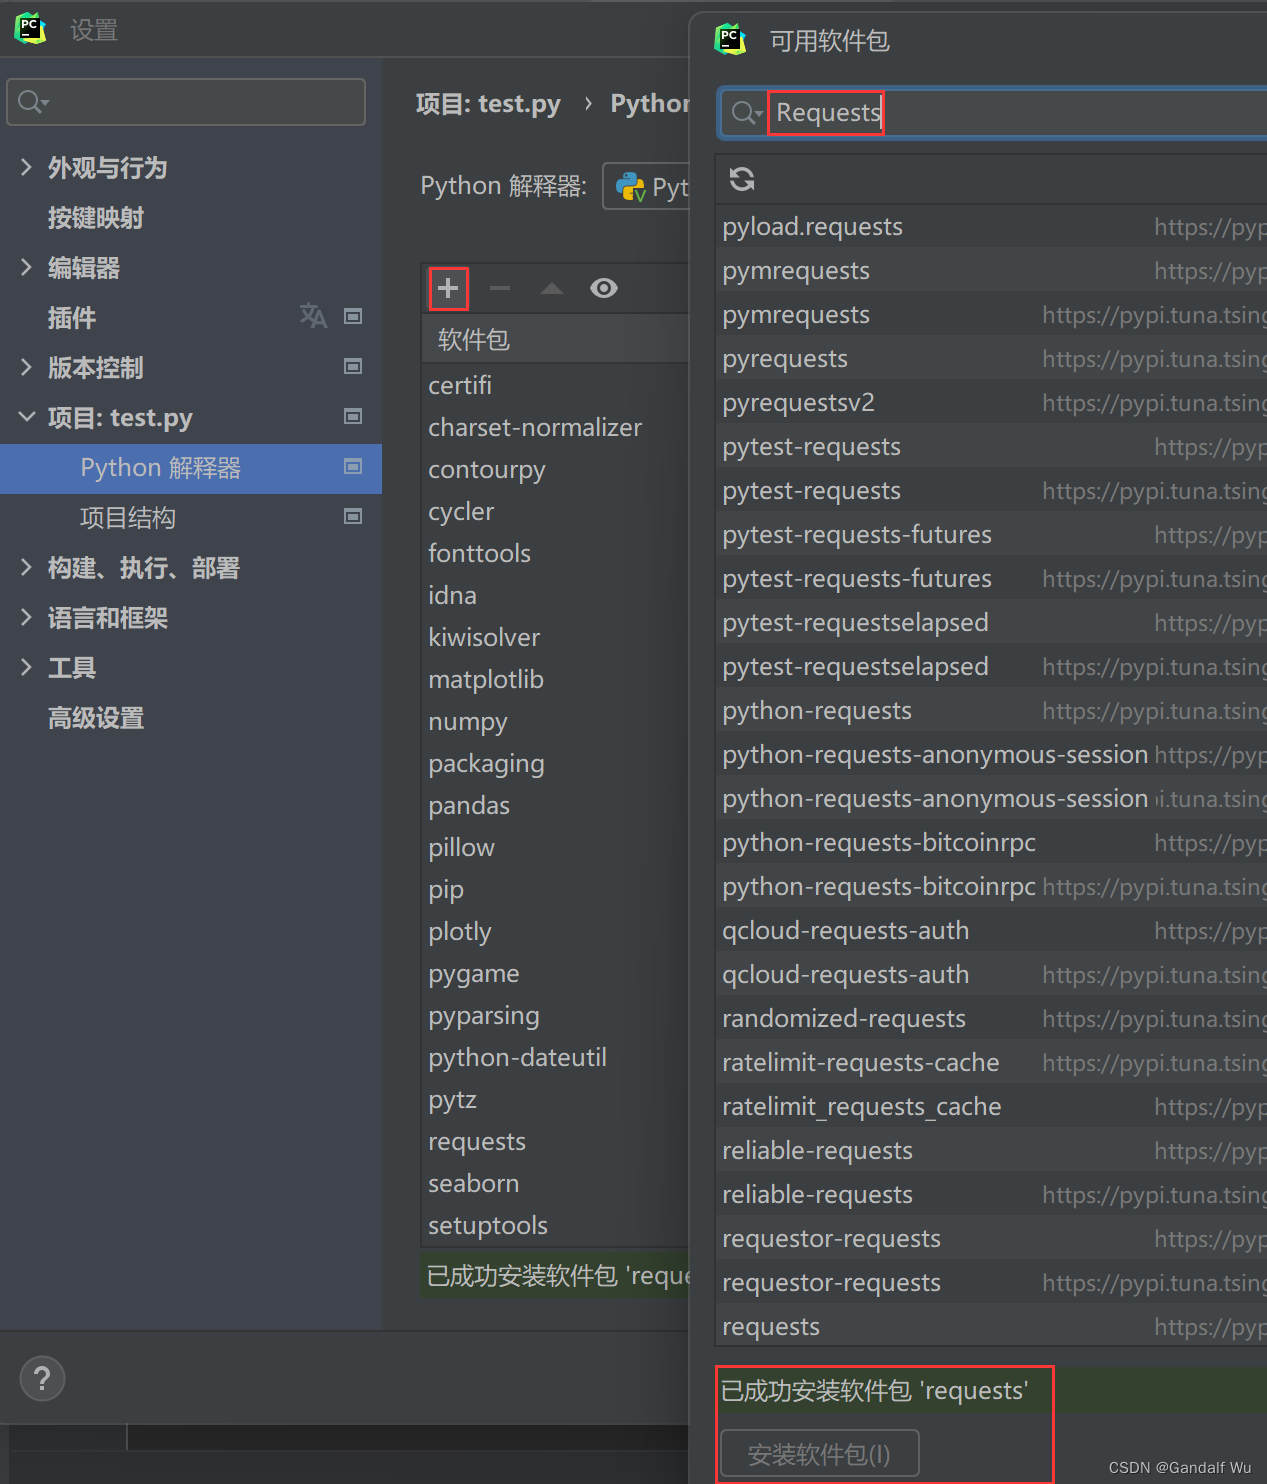Viewport: 1267px width, 1484px height.
Task: Click the settings search input field
Action: click(185, 101)
